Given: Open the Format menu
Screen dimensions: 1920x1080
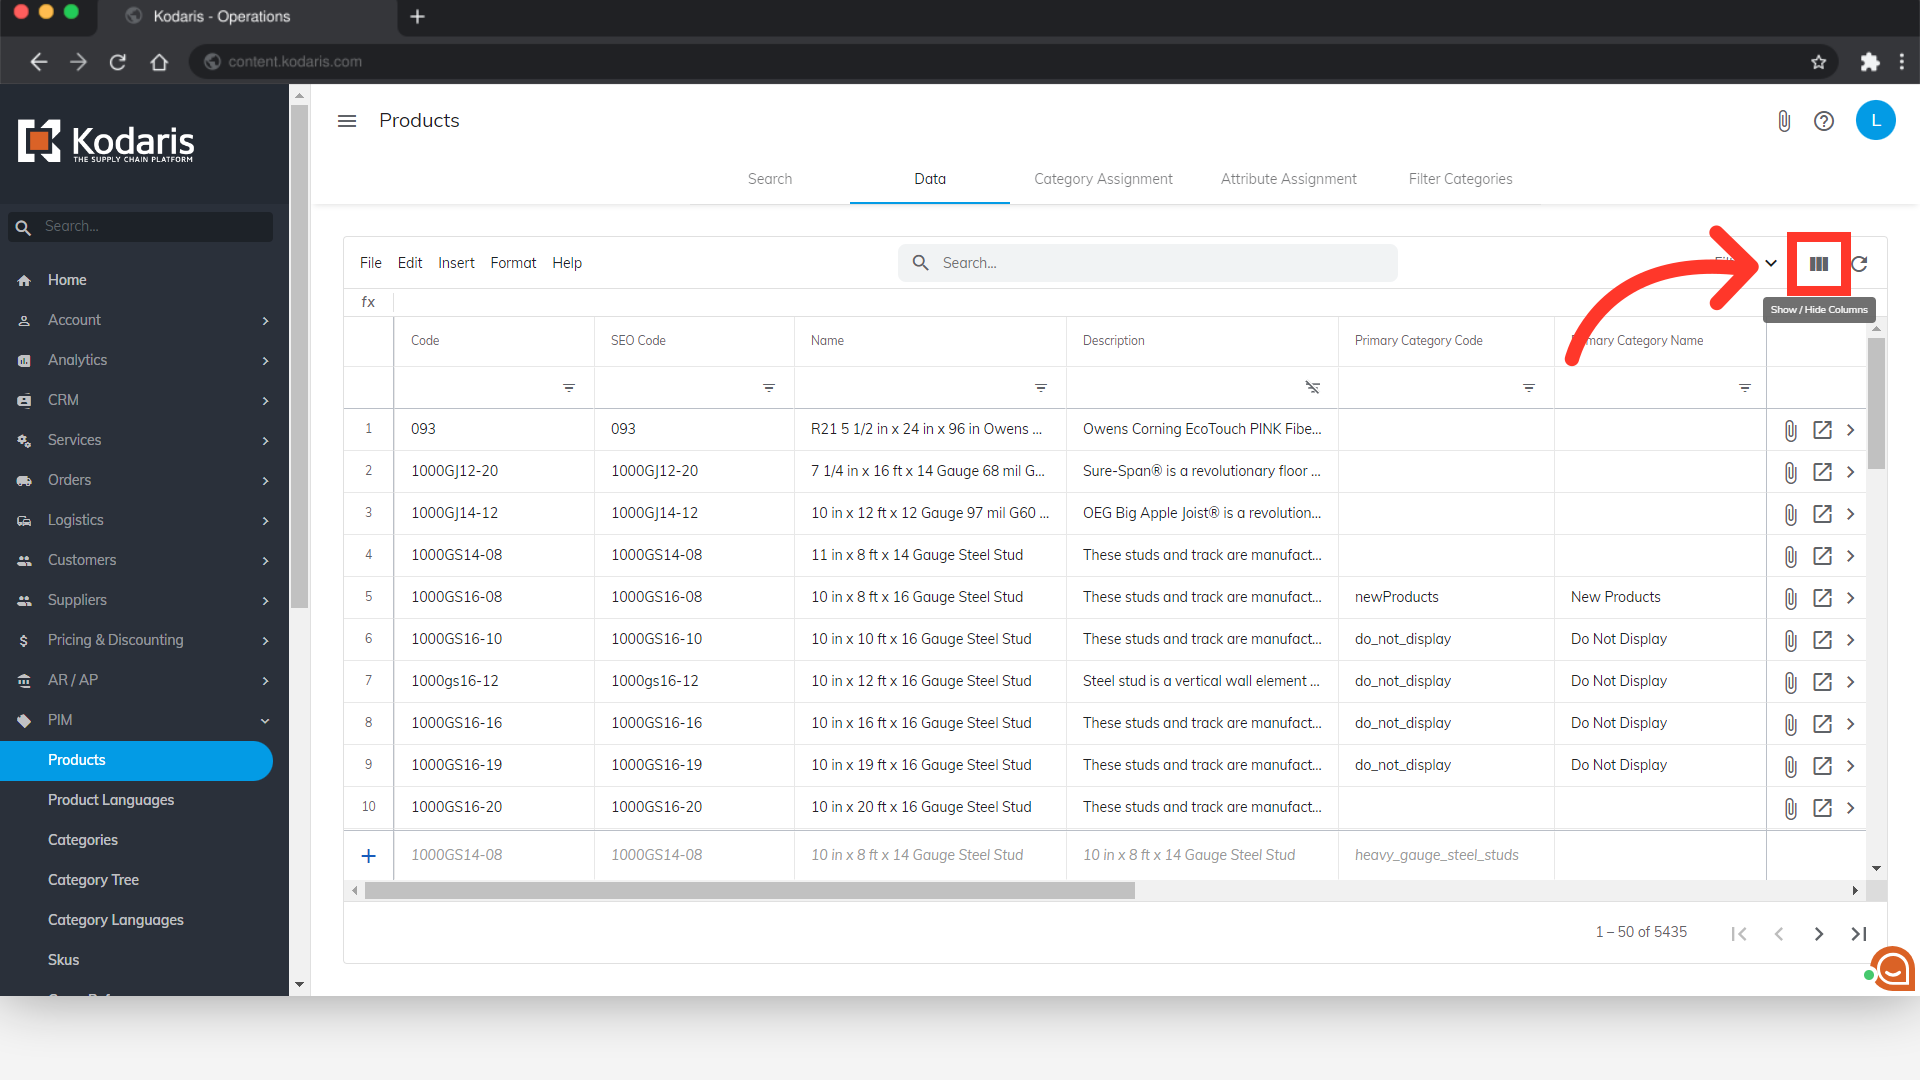Looking at the screenshot, I should pos(512,263).
